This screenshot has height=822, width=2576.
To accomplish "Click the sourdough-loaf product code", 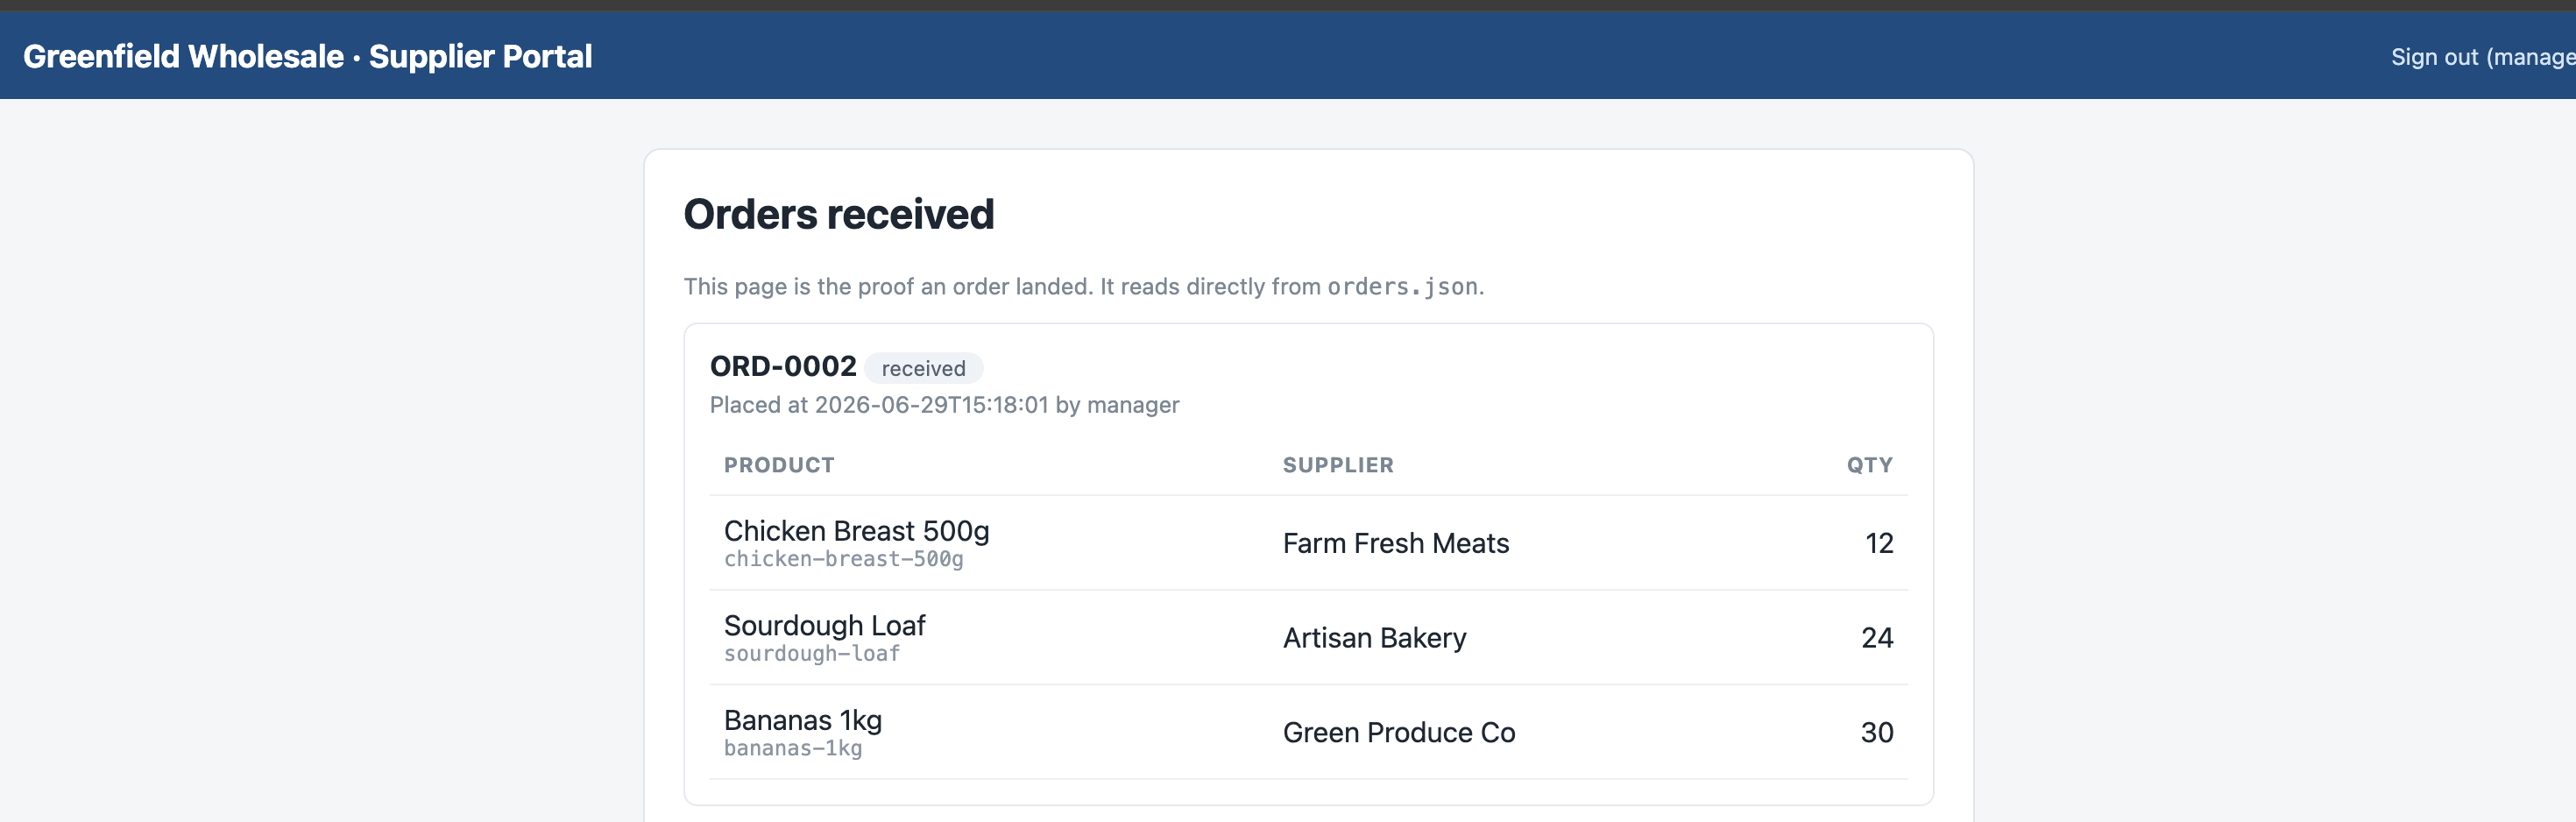I will (811, 654).
